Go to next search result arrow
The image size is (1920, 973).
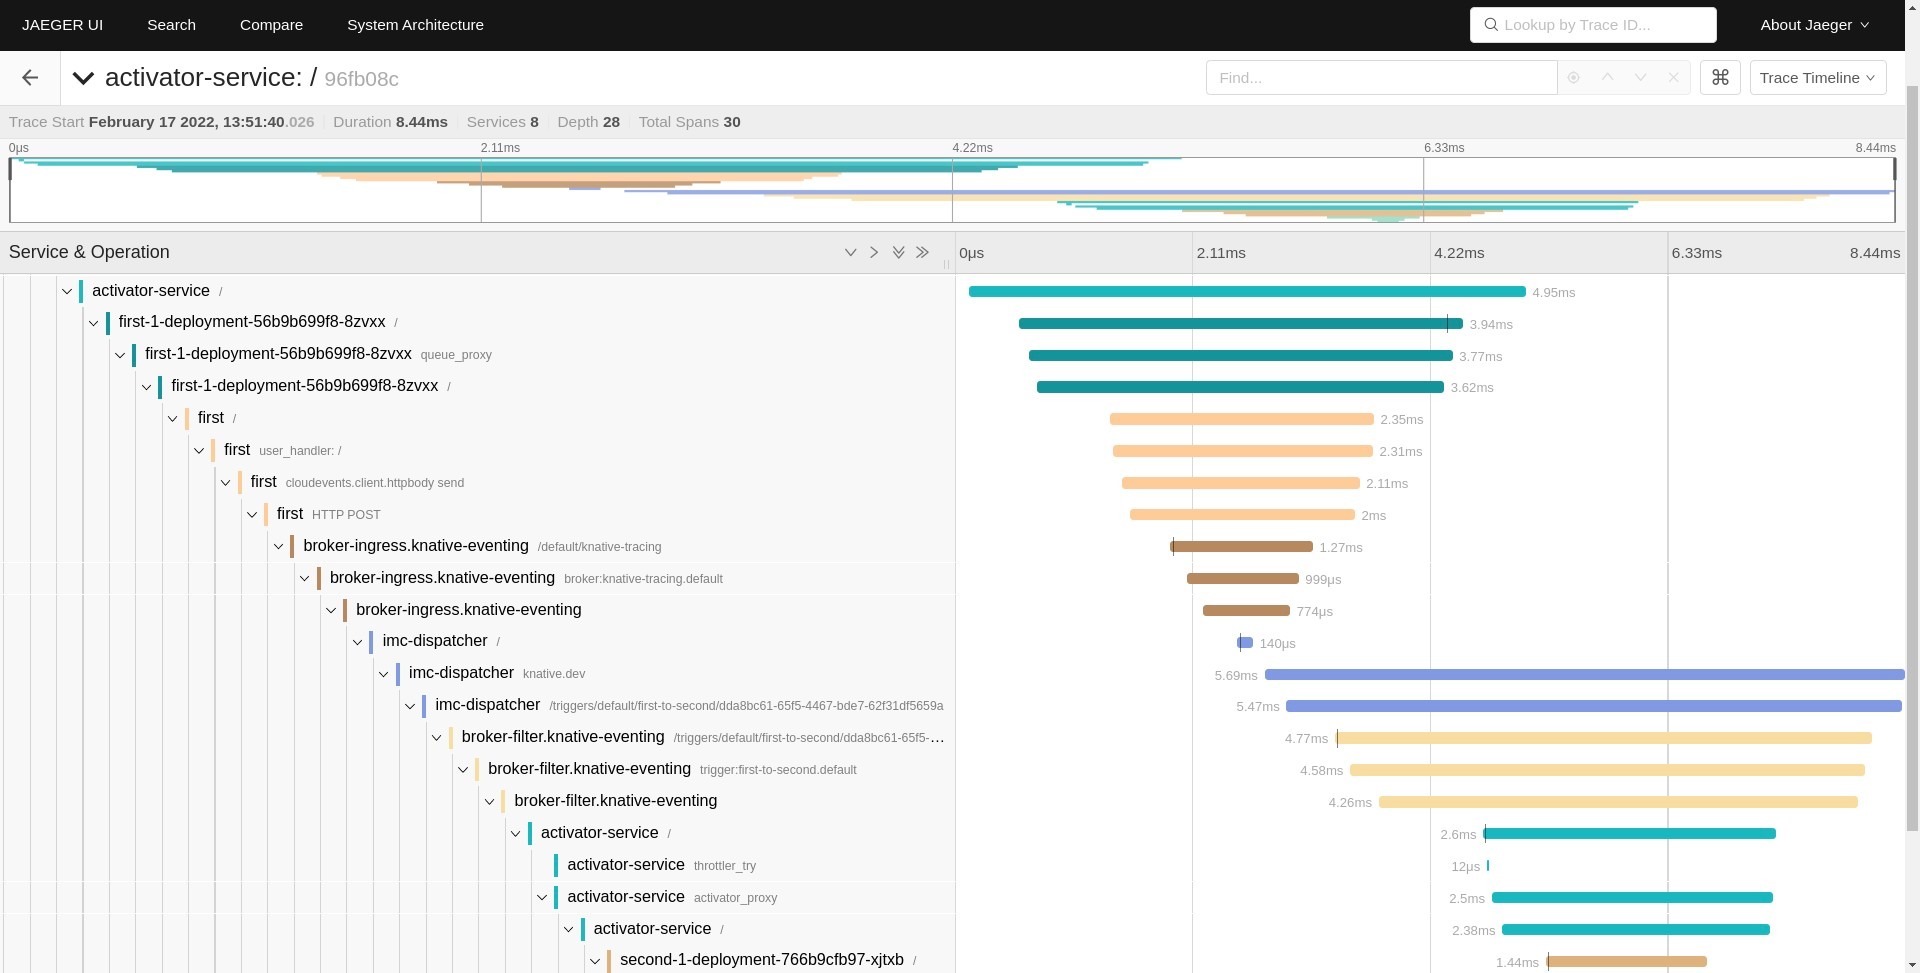[x=1640, y=78]
